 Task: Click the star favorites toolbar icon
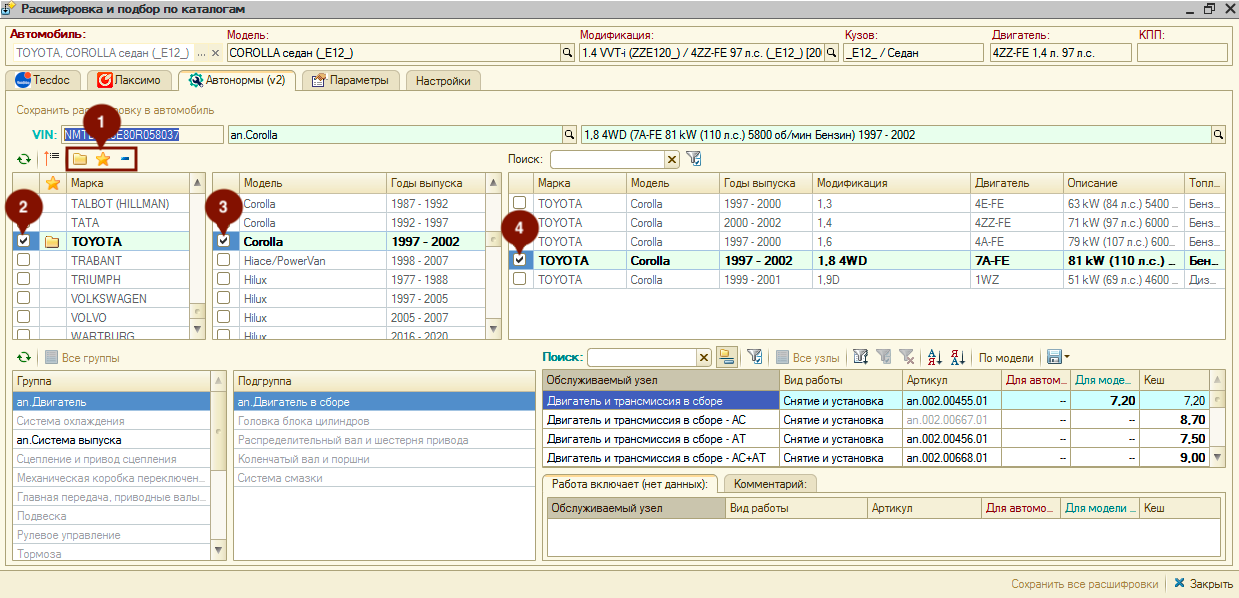tap(102, 159)
